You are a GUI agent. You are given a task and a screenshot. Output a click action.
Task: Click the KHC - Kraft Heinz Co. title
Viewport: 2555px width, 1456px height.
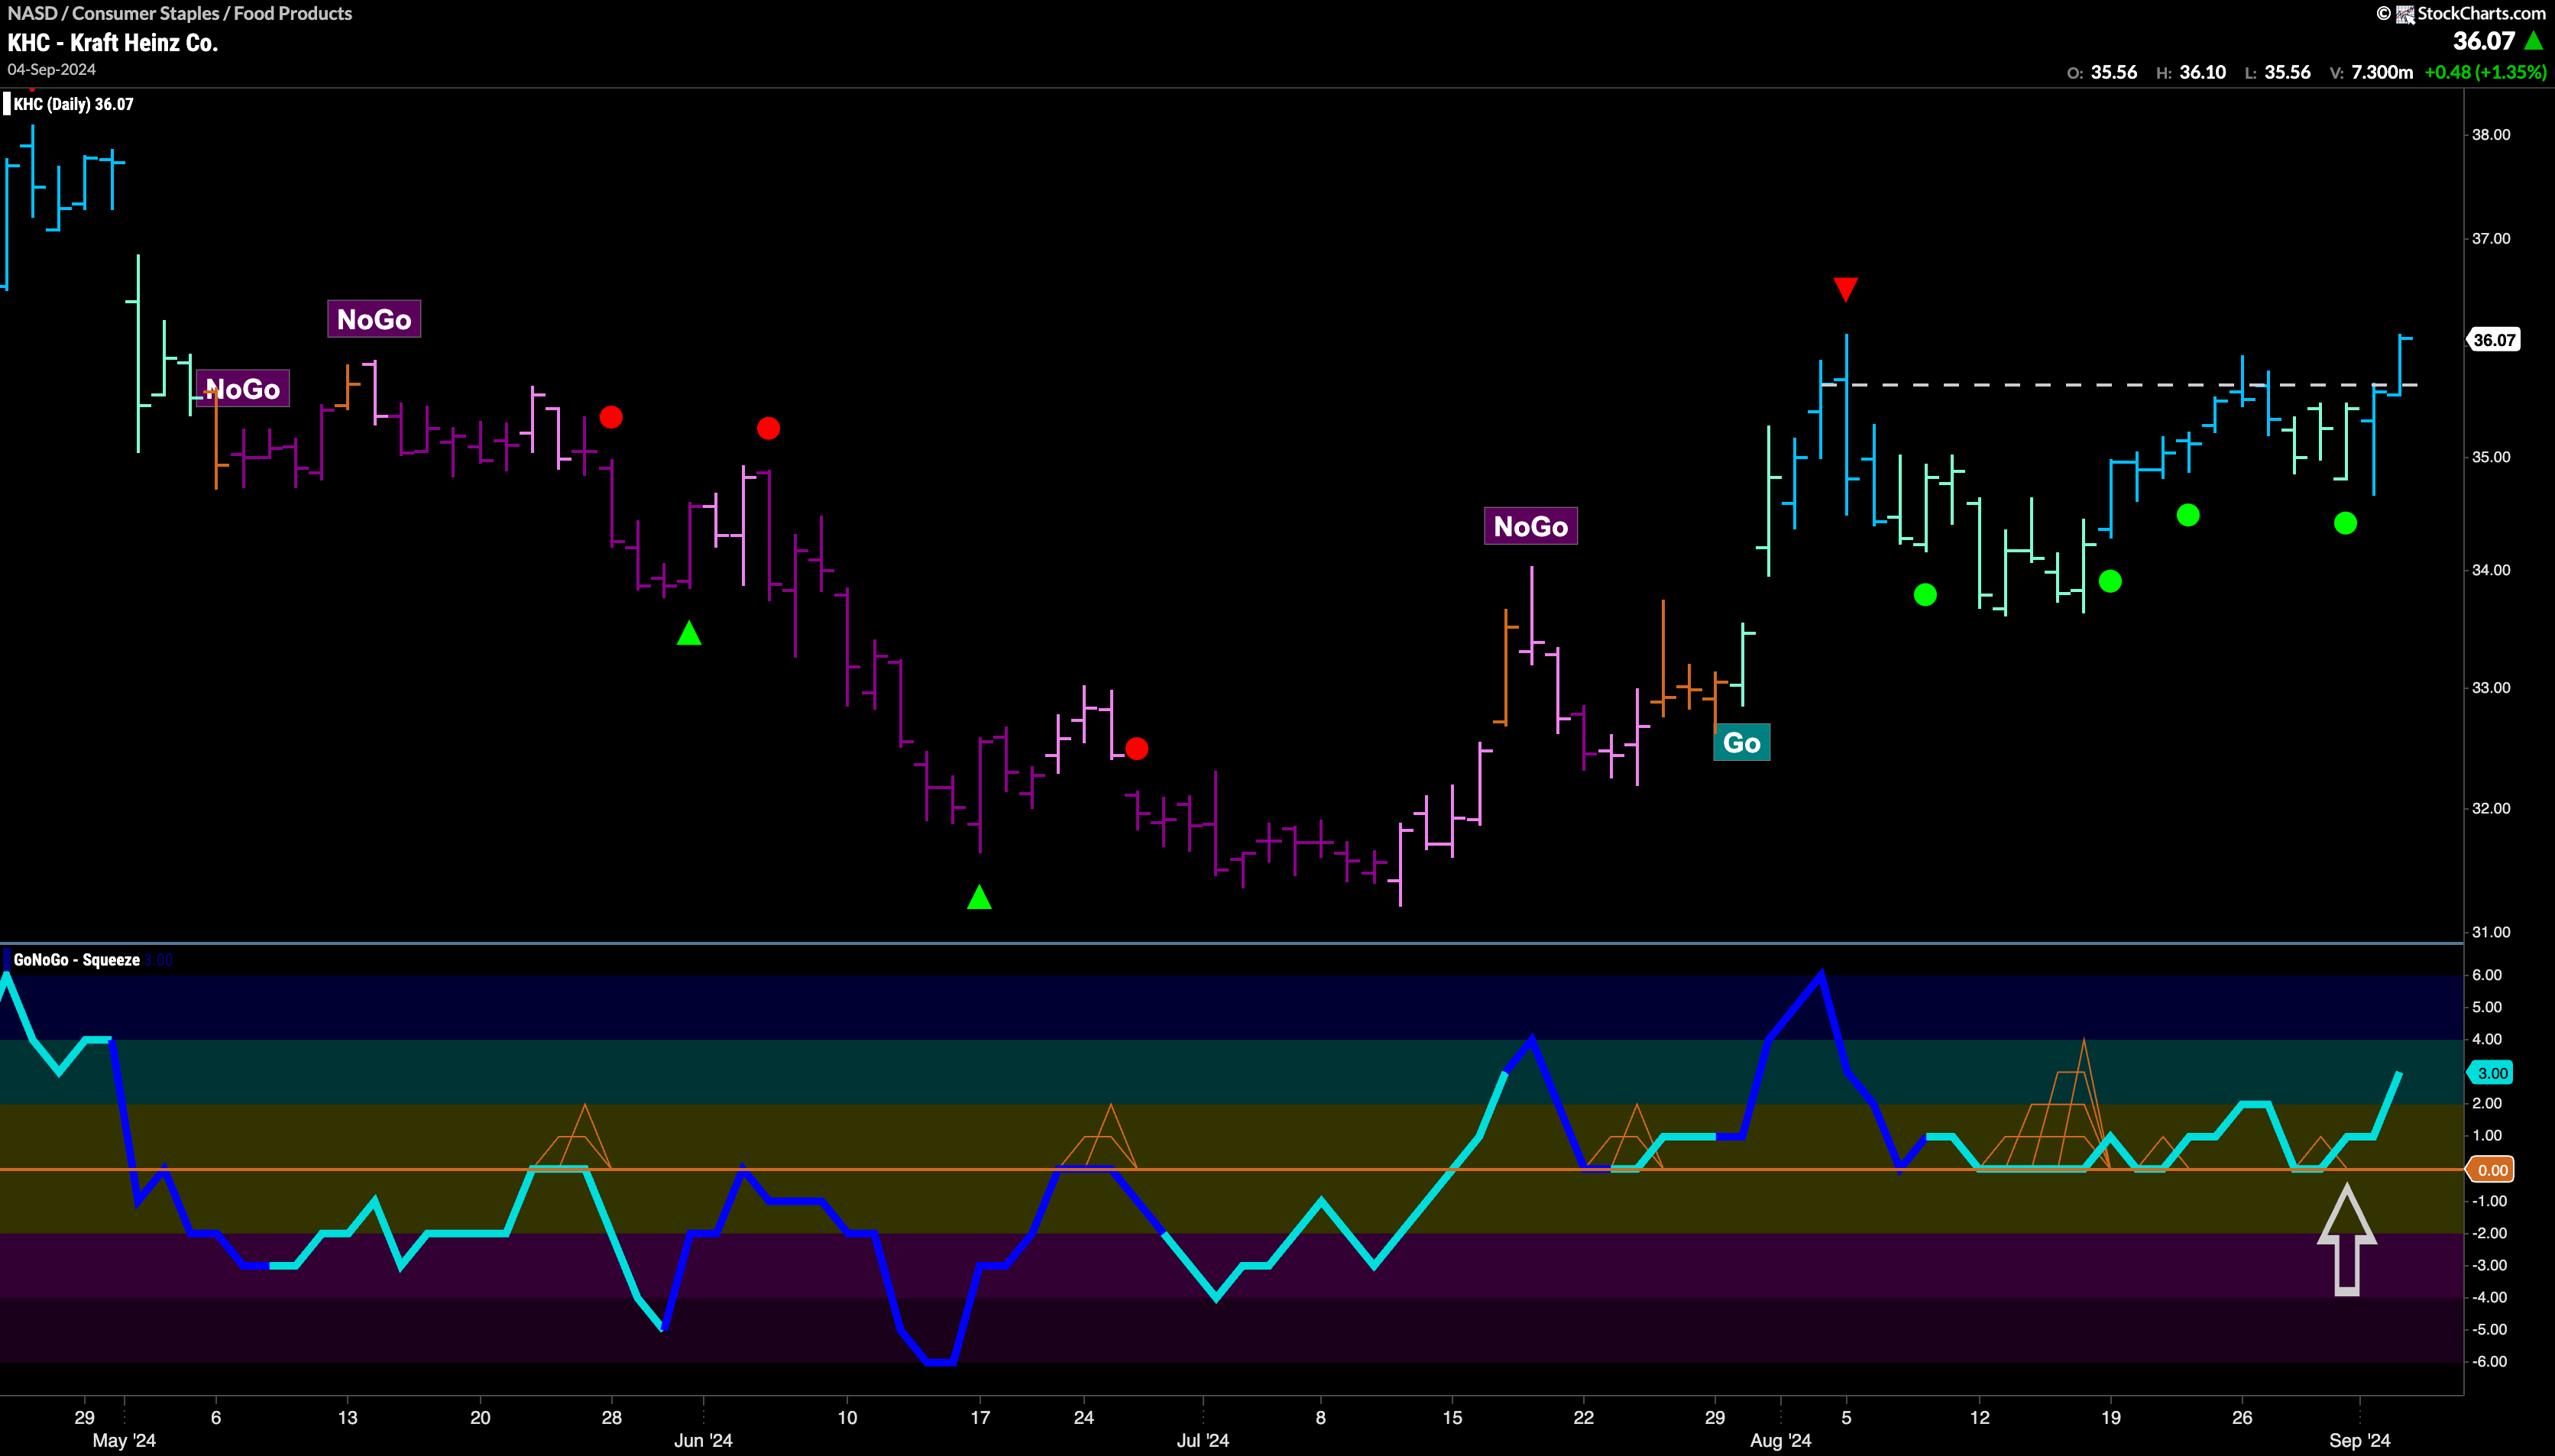pos(113,42)
